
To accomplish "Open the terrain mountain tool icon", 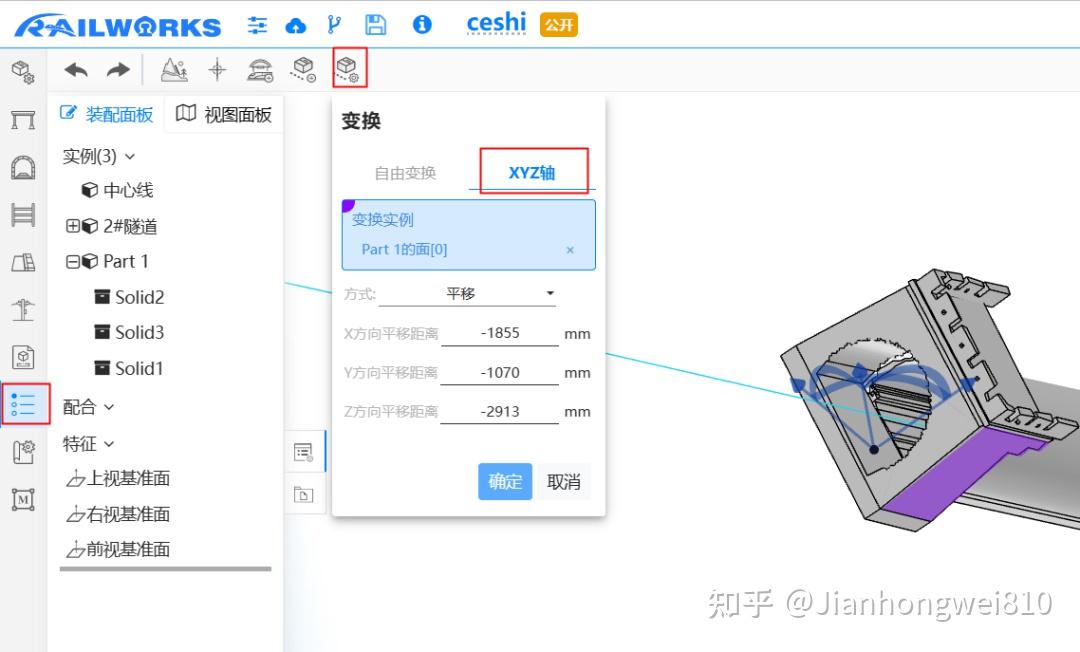I will [174, 70].
